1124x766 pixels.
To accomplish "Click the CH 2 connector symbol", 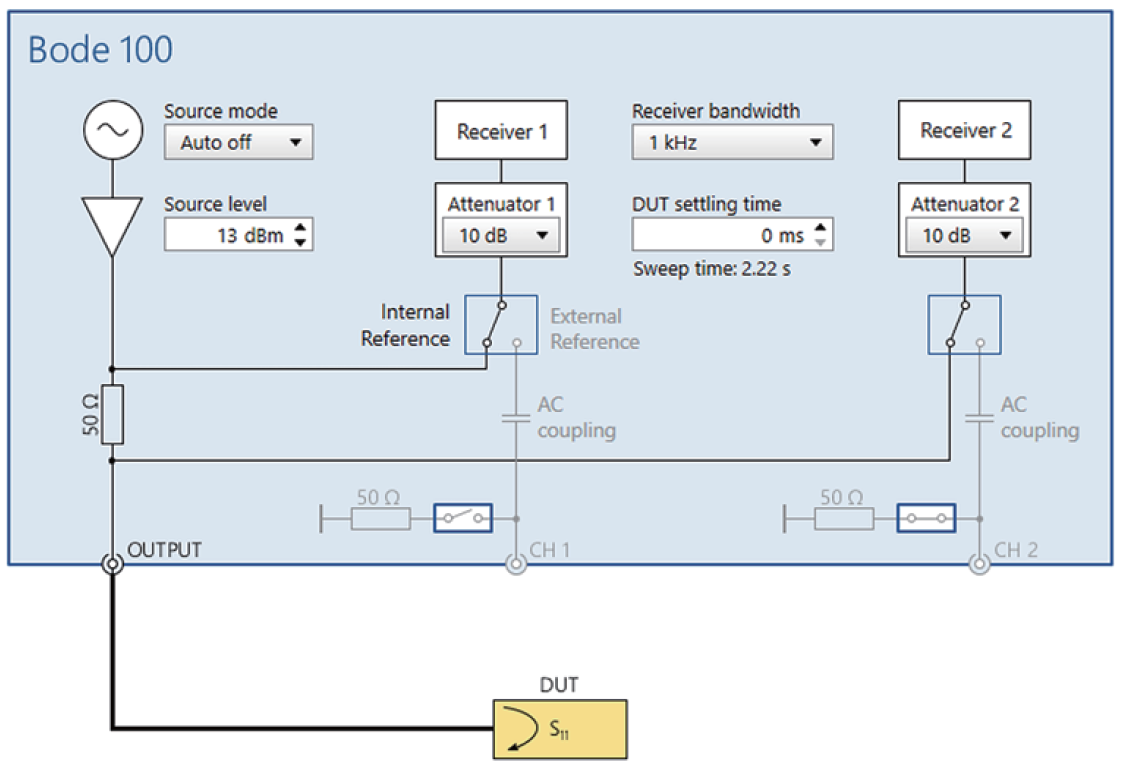I will (x=979, y=564).
